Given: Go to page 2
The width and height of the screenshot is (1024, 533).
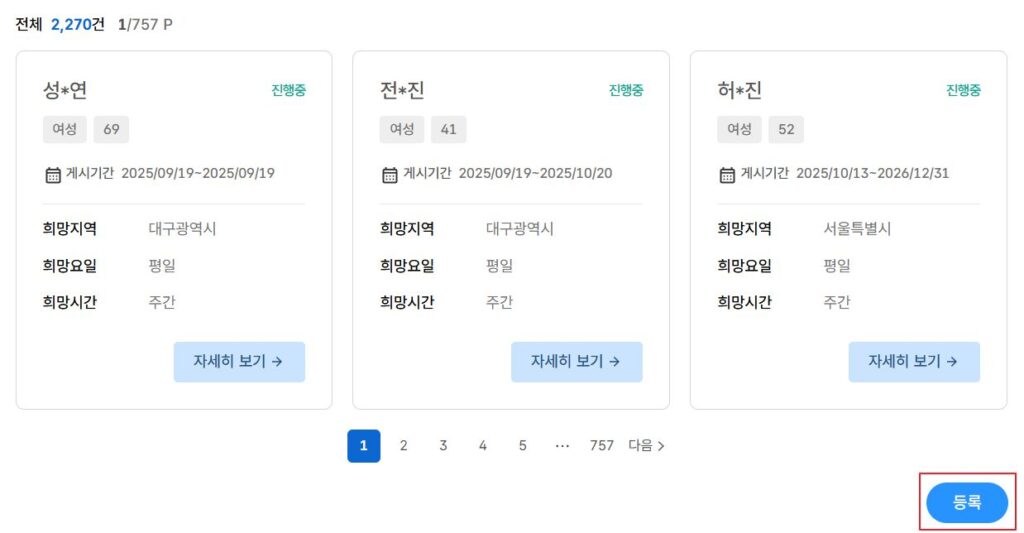Looking at the screenshot, I should click(404, 445).
